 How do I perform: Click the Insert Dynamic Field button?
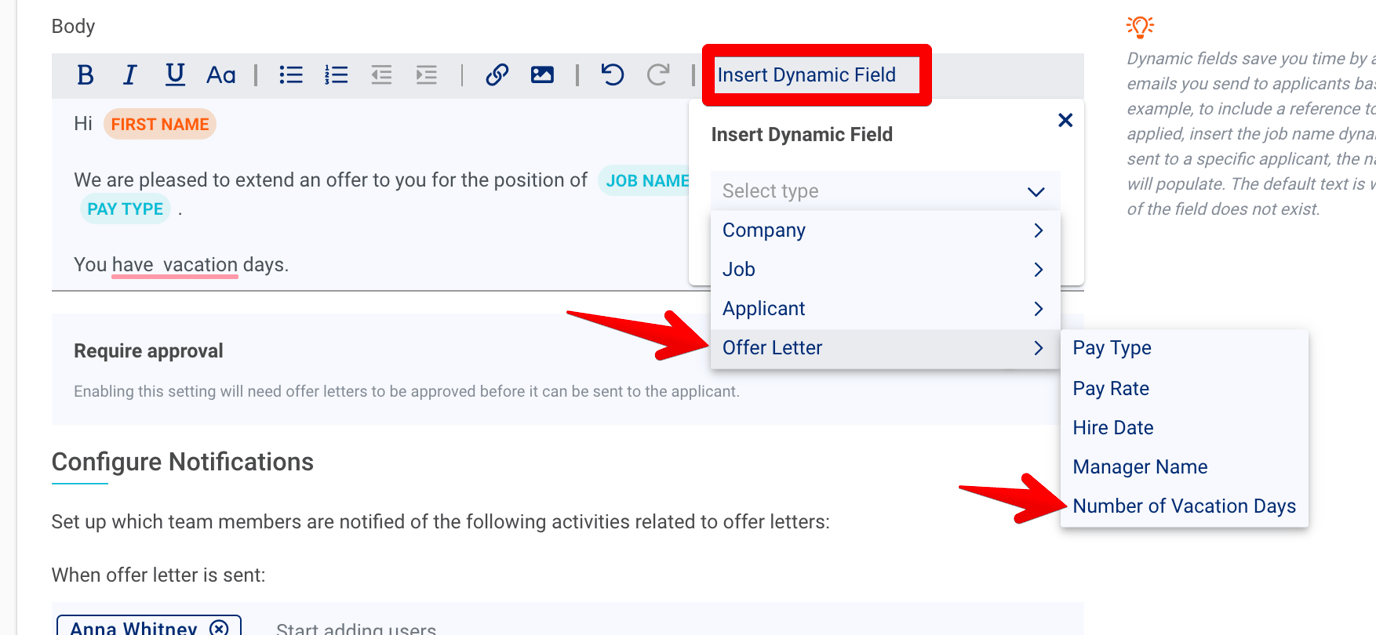click(816, 74)
